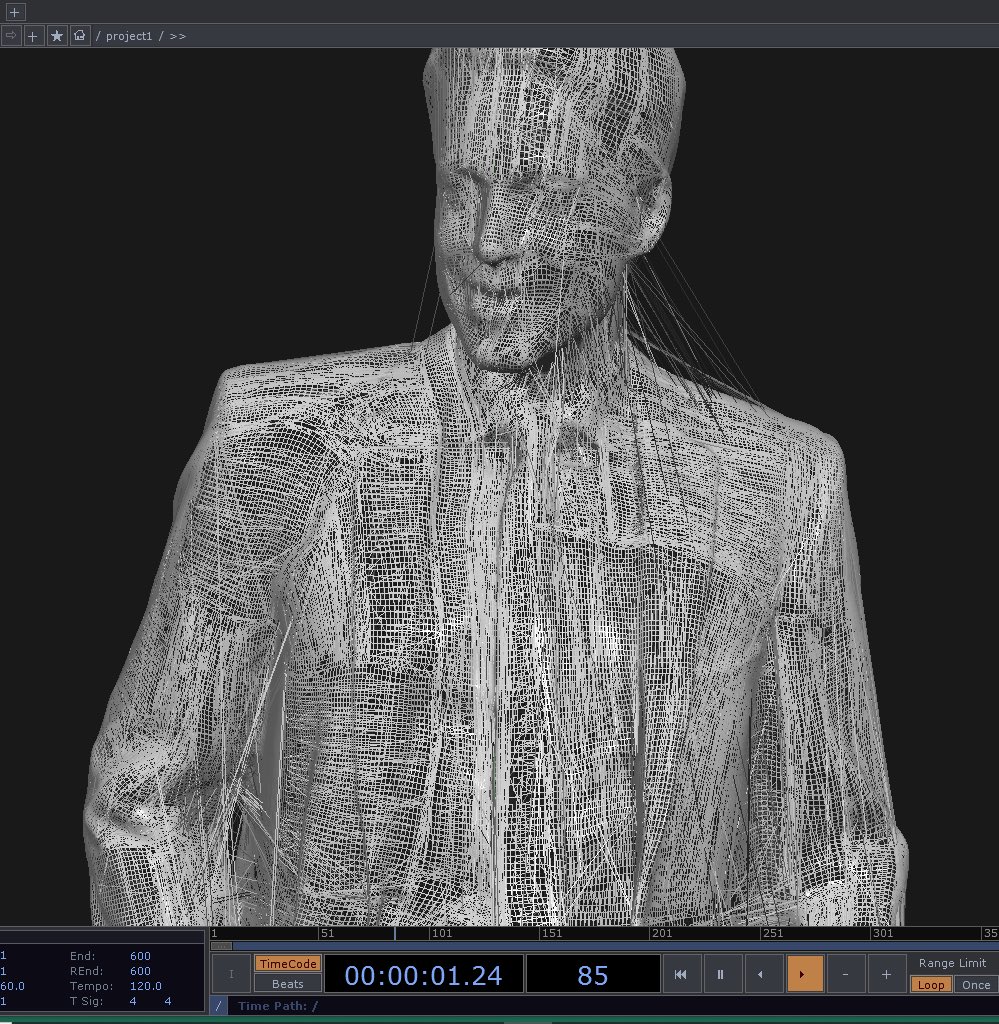Viewport: 999px width, 1024px height.
Task: Click the slash button beside Time Path
Action: 219,1006
